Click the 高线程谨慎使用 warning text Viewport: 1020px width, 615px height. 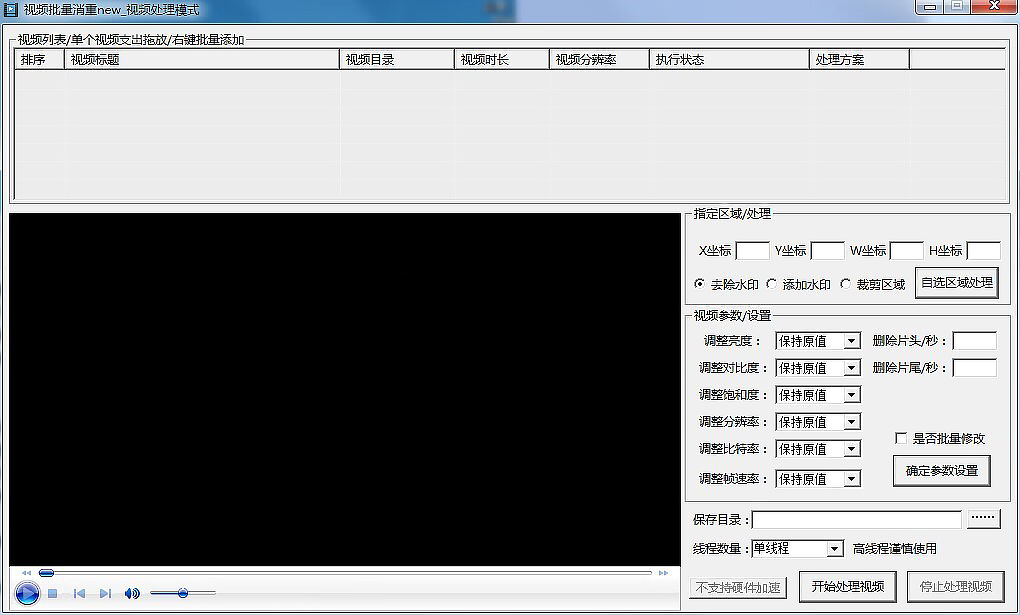(x=894, y=549)
